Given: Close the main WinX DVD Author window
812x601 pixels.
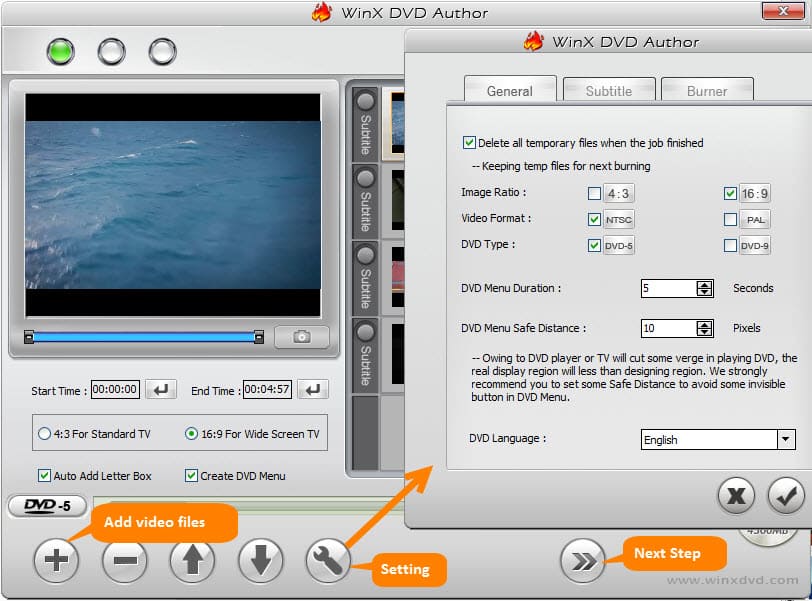Looking at the screenshot, I should point(783,11).
